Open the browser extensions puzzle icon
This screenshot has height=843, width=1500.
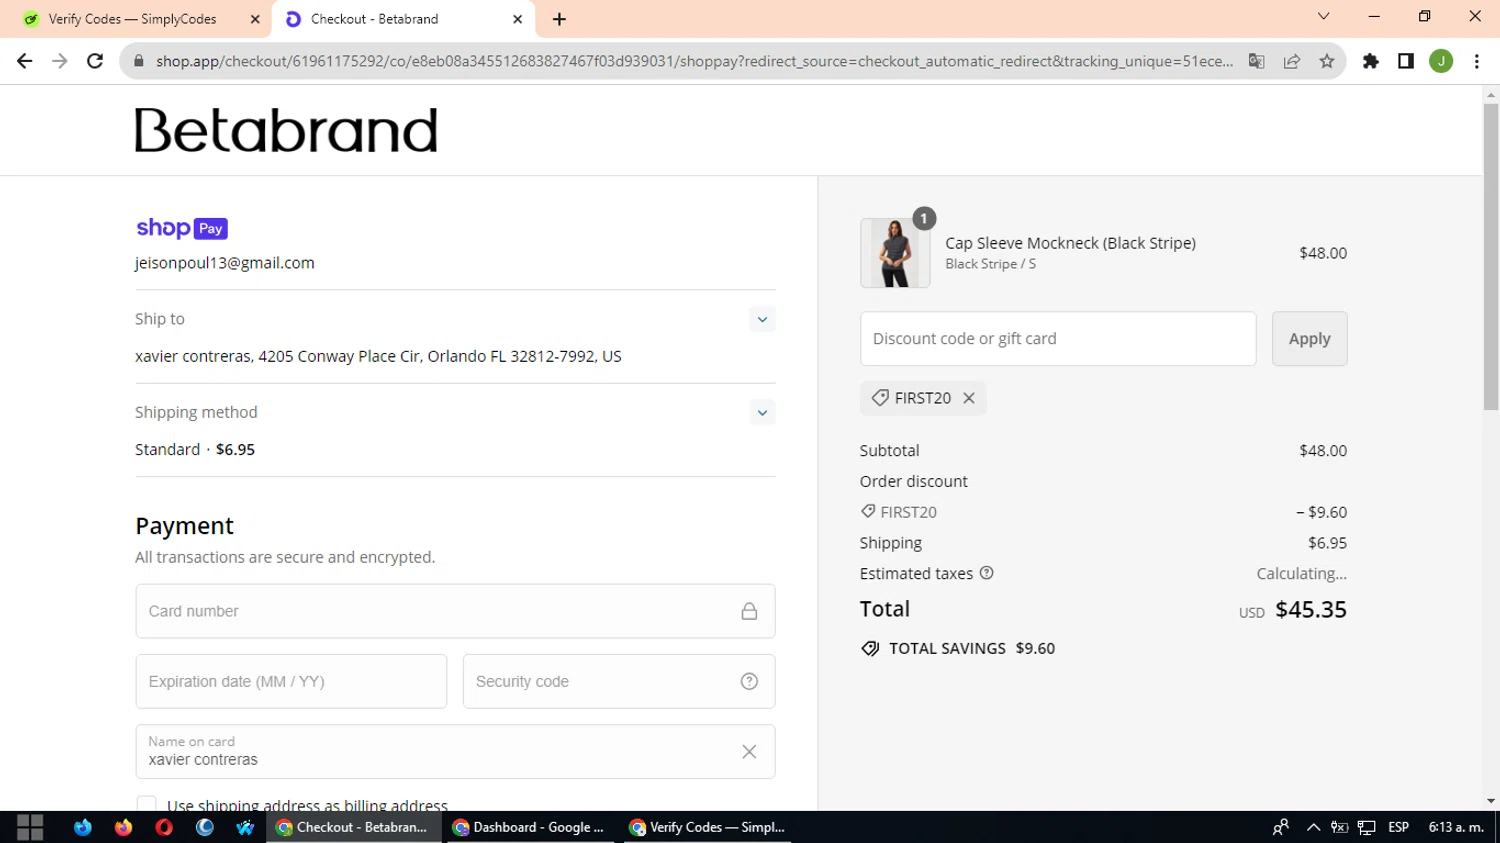[x=1371, y=61]
